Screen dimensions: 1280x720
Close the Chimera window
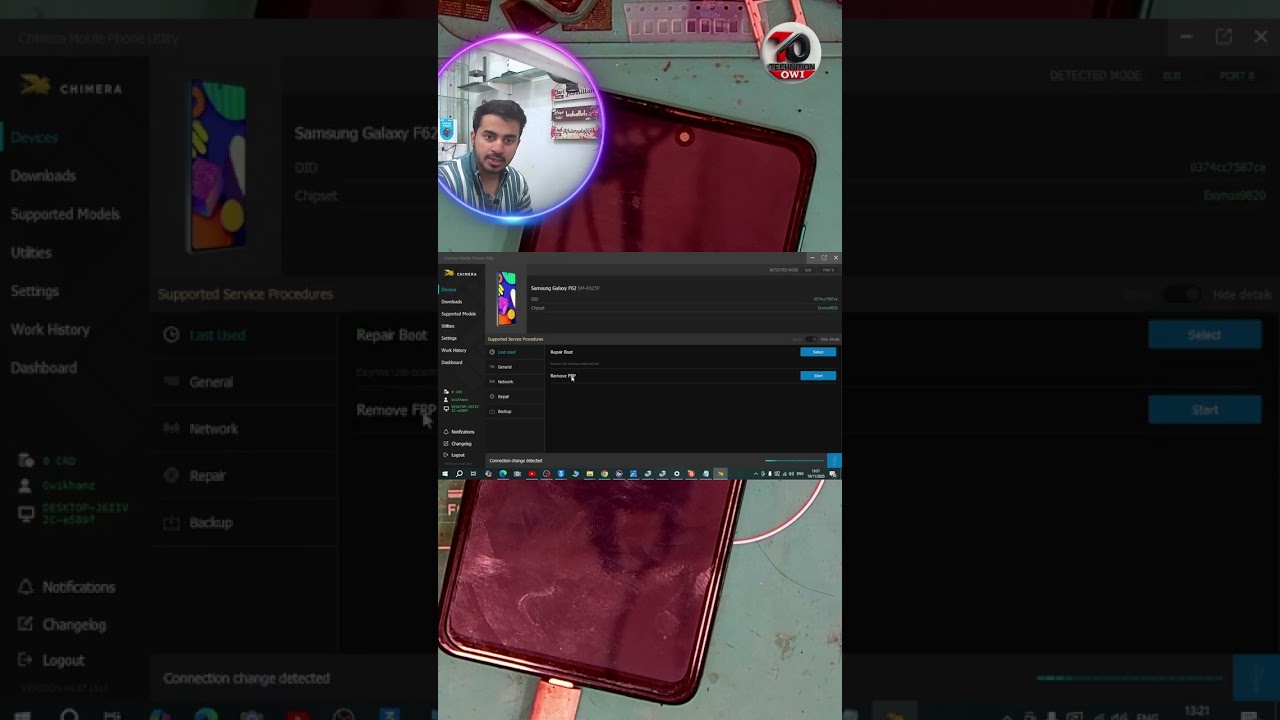point(836,258)
